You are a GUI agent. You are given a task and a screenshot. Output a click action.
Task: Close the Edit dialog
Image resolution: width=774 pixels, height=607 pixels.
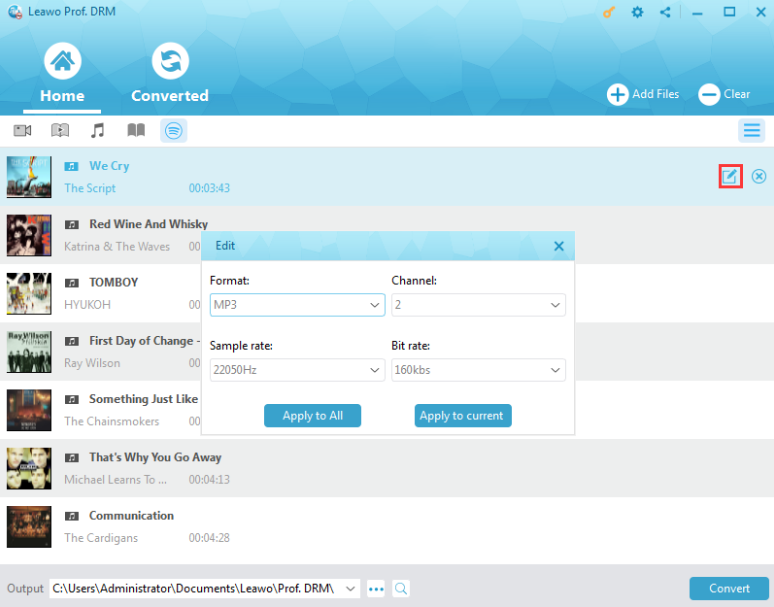tap(558, 246)
